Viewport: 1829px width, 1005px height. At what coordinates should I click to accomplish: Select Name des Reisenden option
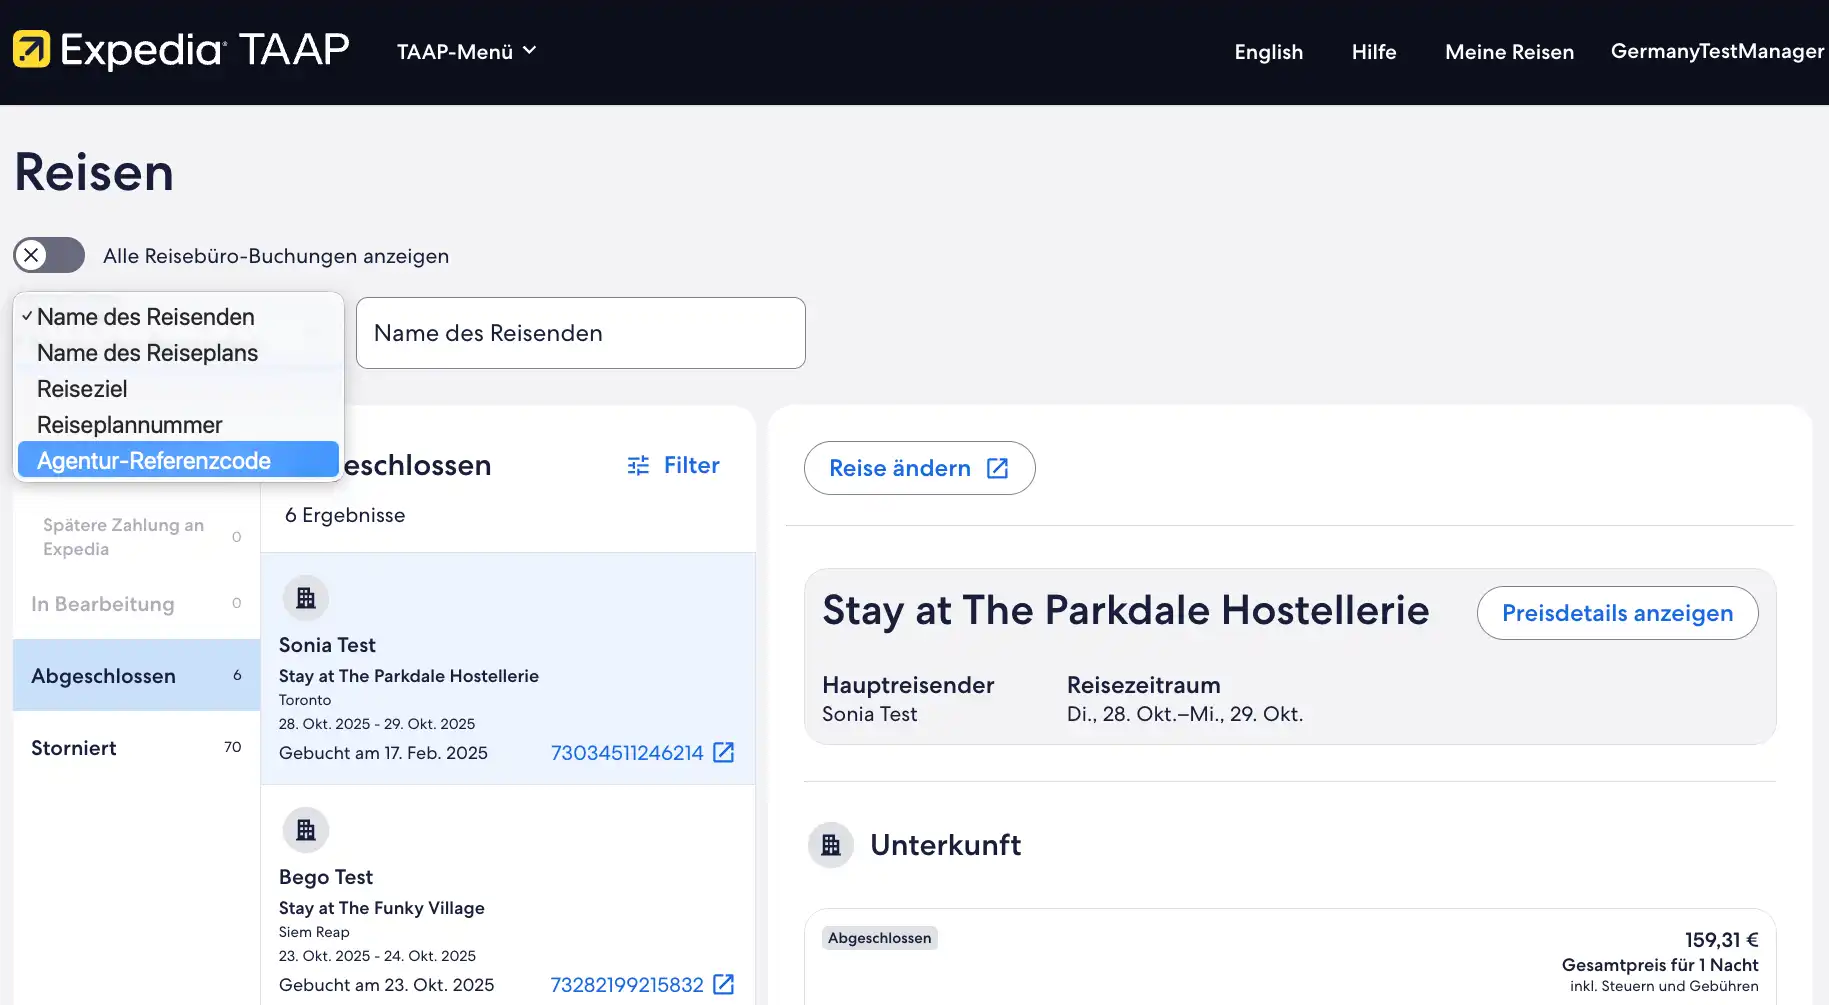pos(178,317)
